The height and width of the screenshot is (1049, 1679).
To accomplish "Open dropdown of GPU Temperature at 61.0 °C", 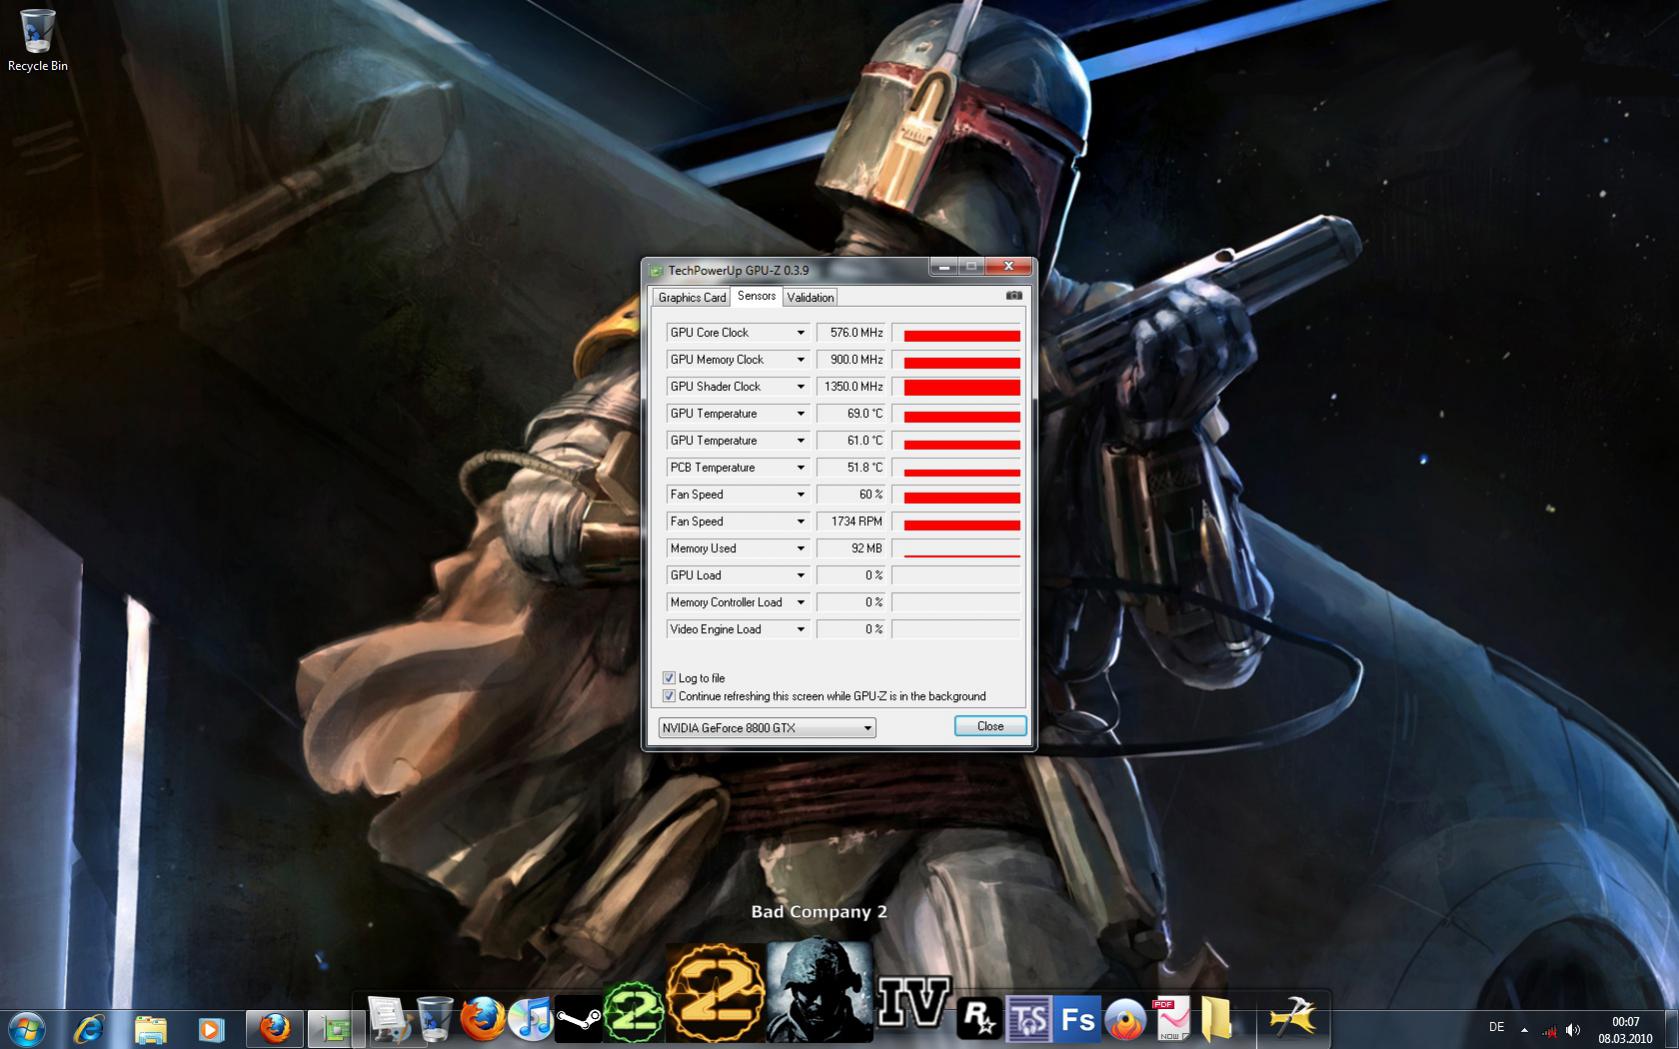I will click(x=800, y=441).
